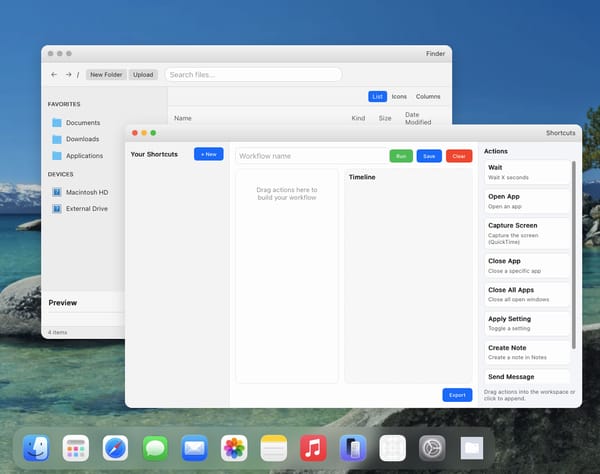Open Launchpad in the dock
This screenshot has width=600, height=474.
(76, 448)
